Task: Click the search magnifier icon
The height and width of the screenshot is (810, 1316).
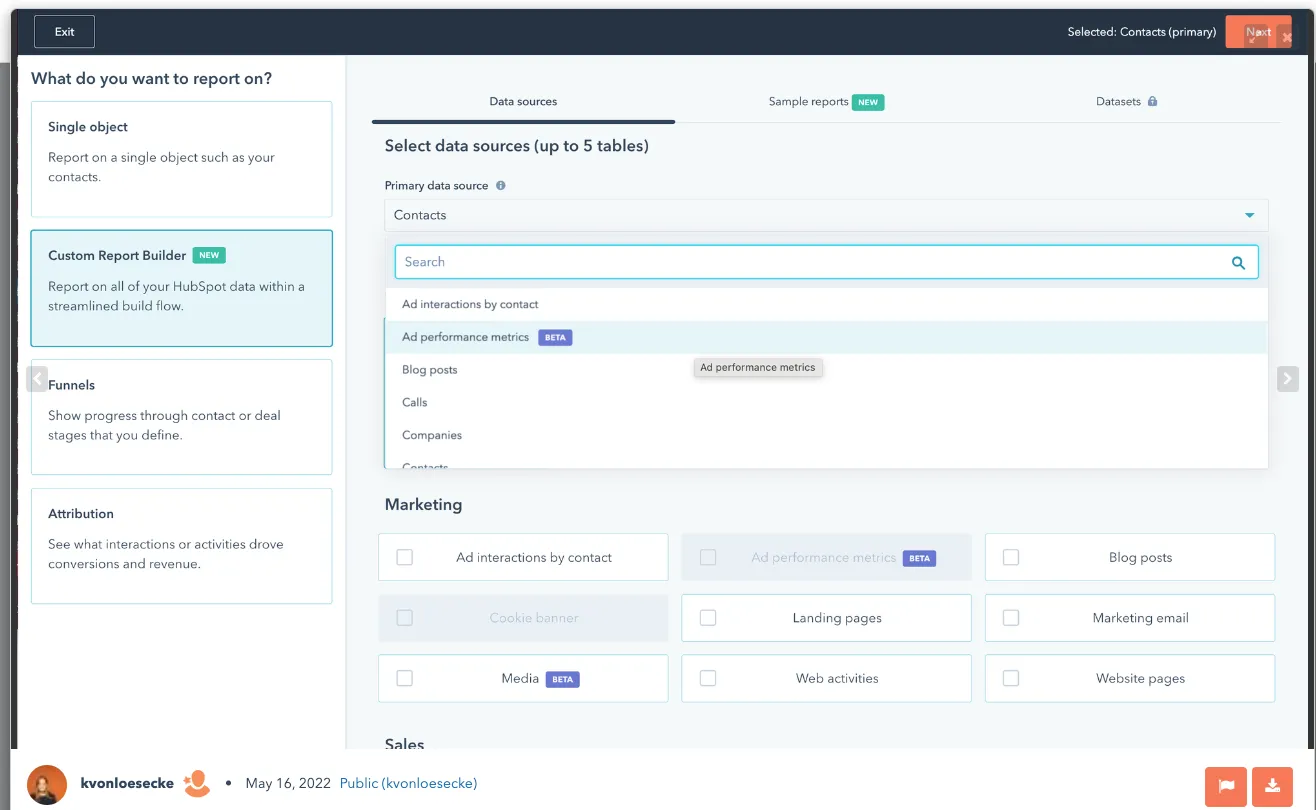Action: 1239,261
